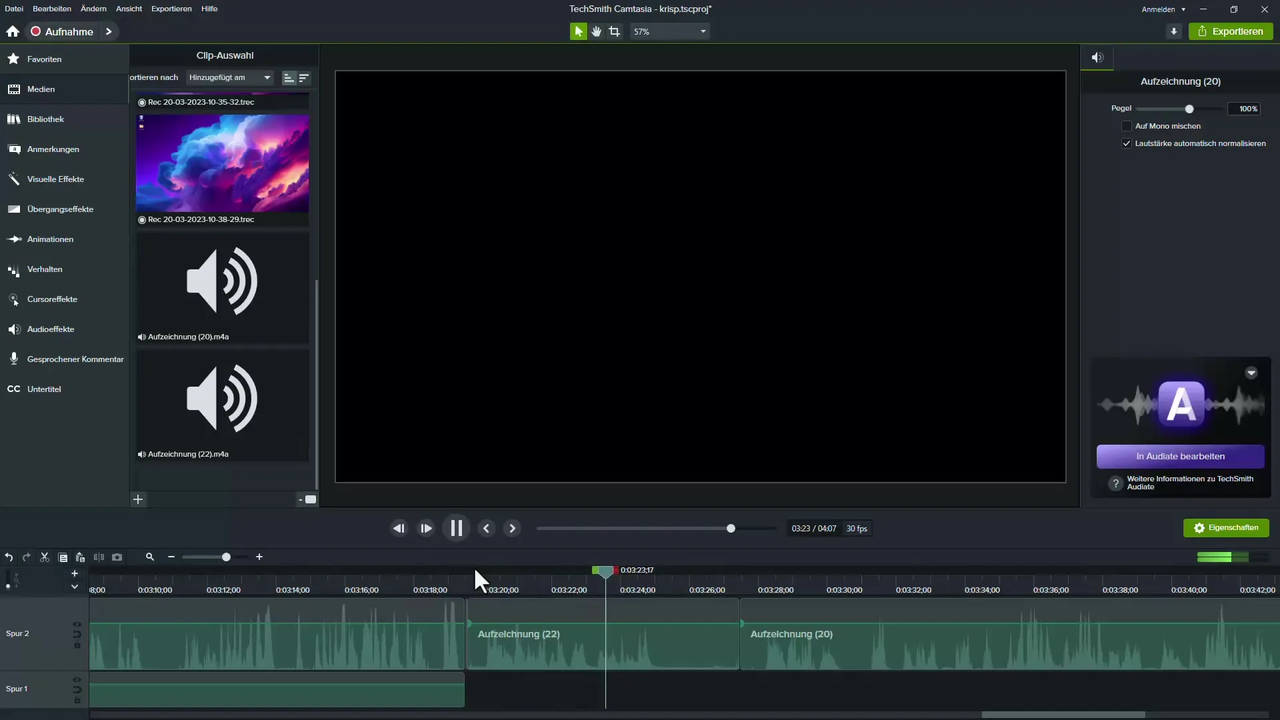Select the Pan hand tool
The image size is (1280, 720).
point(596,31)
